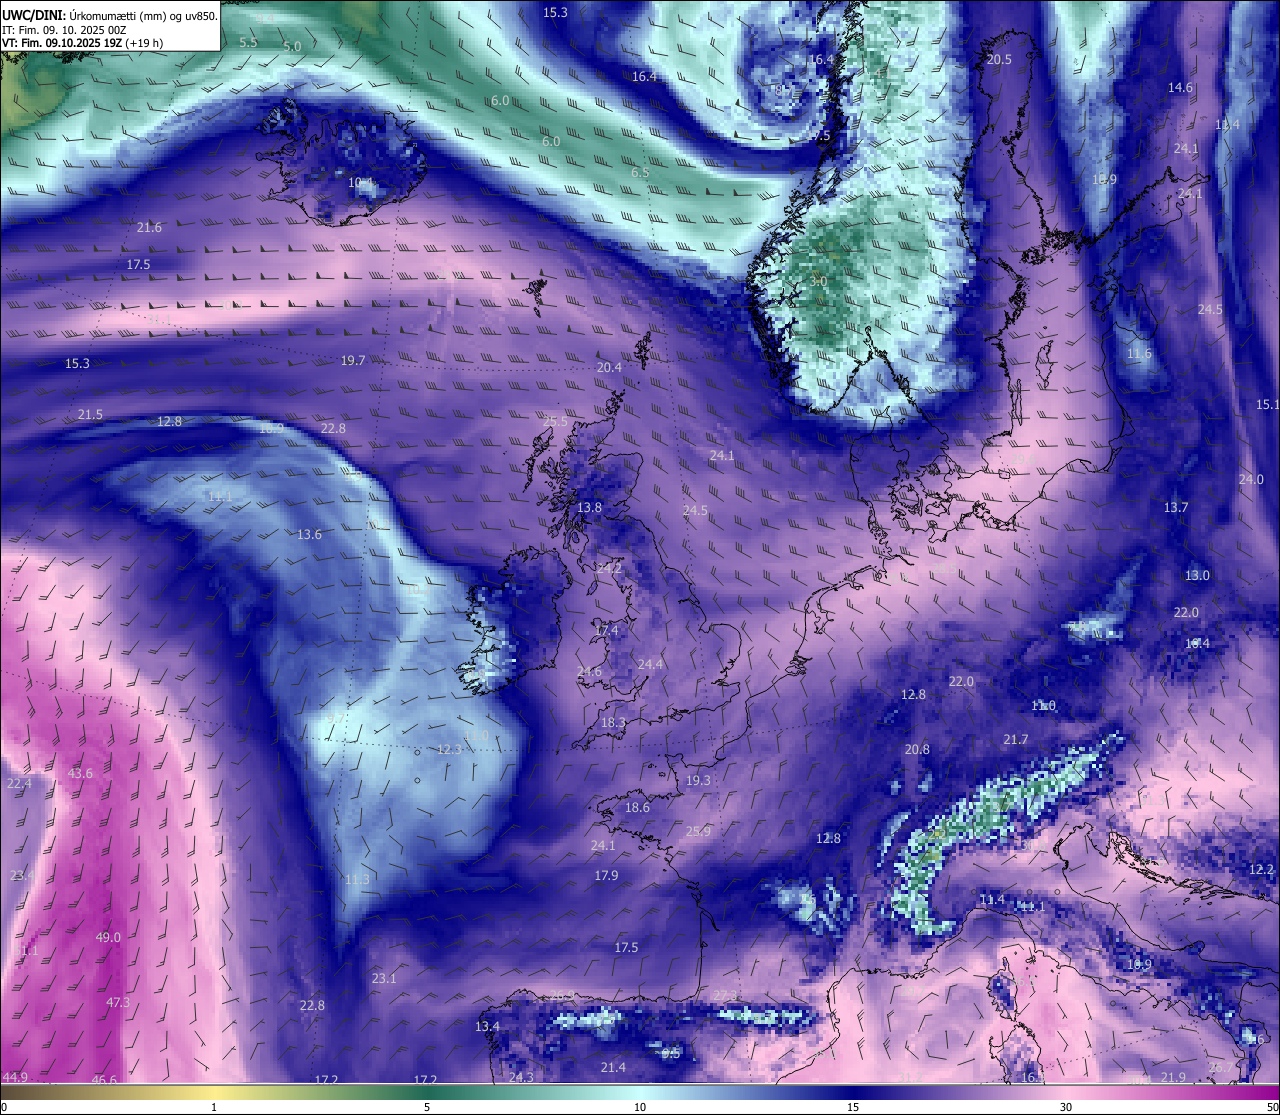Viewport: 1280px width, 1115px height.
Task: Click the value label 5.0
Action: coord(292,46)
